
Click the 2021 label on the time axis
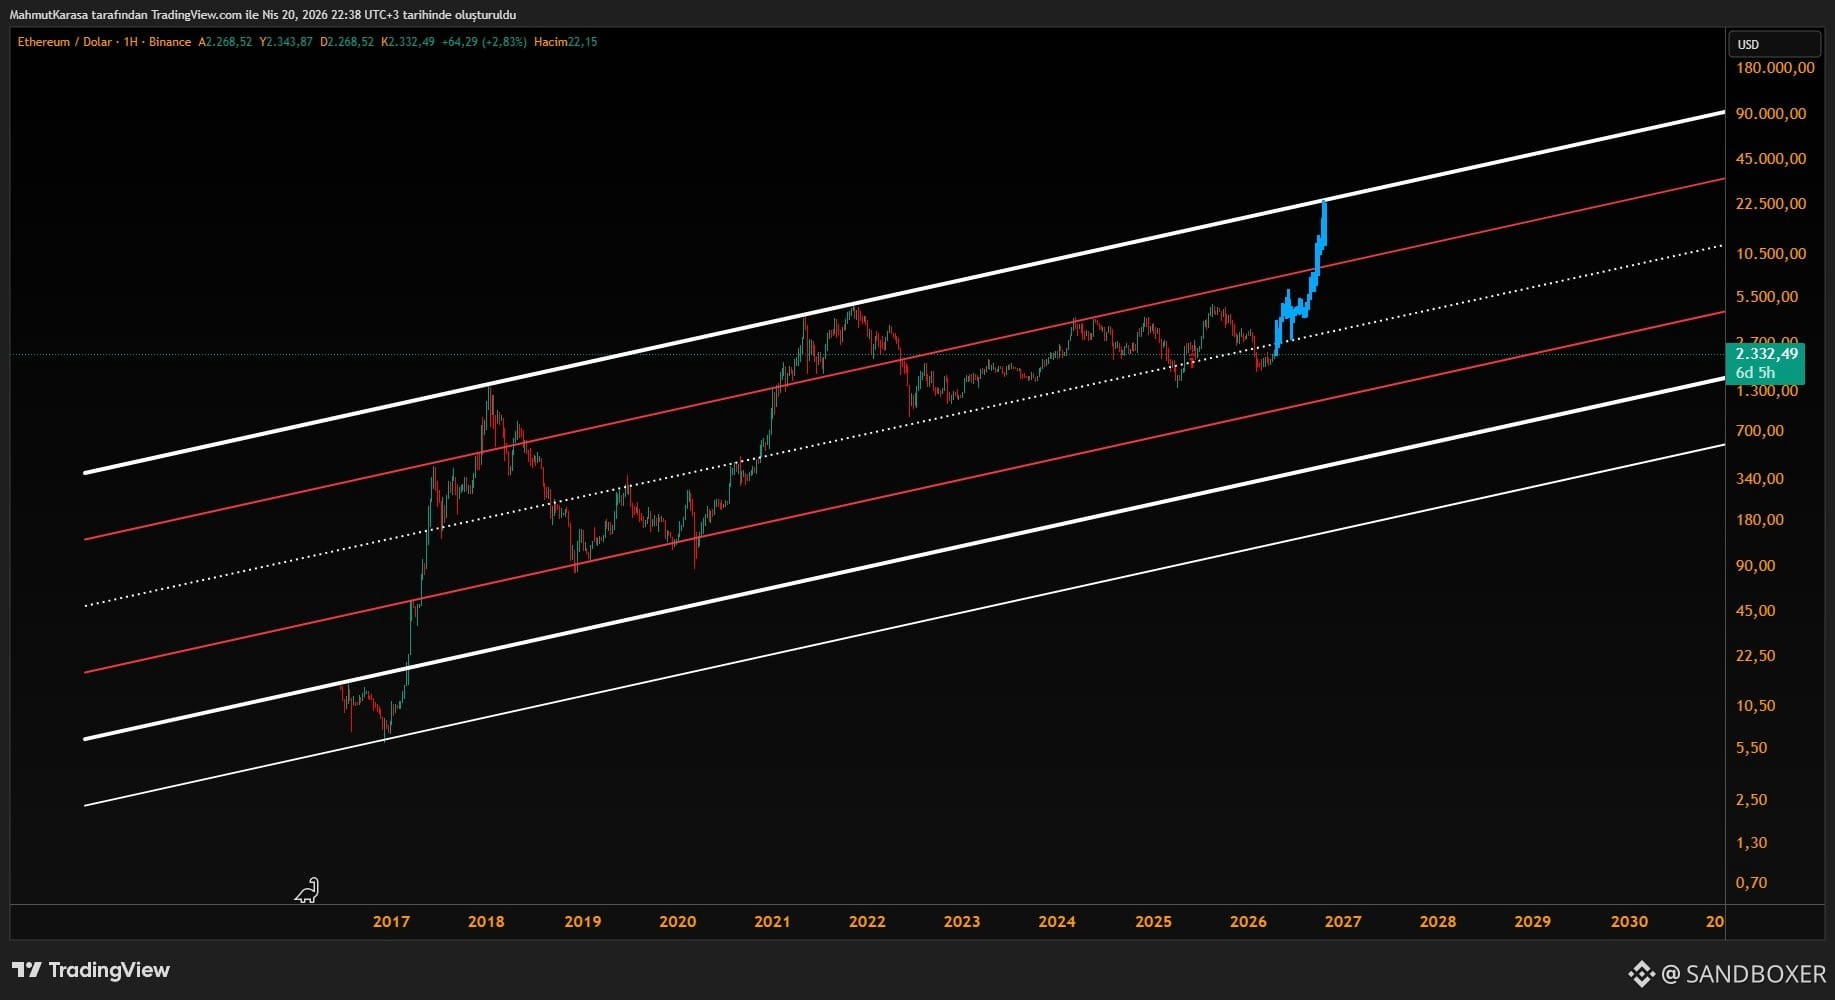(x=772, y=921)
